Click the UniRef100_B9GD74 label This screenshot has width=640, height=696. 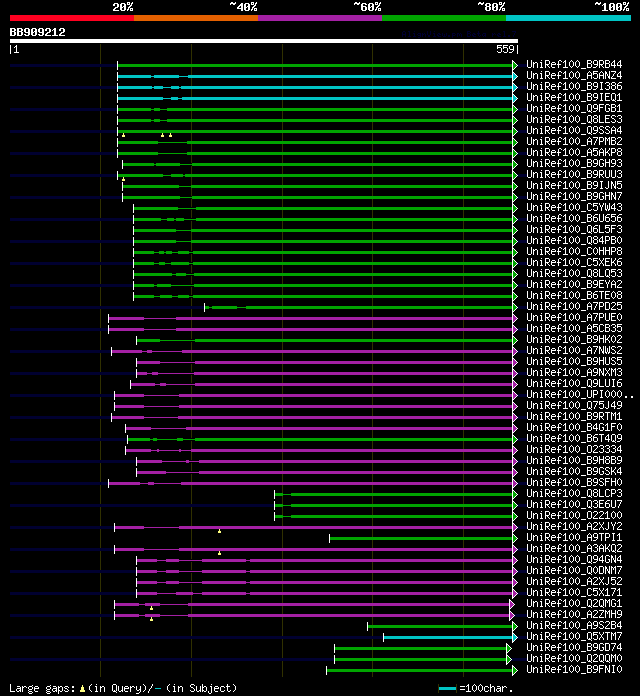pyautogui.click(x=574, y=648)
